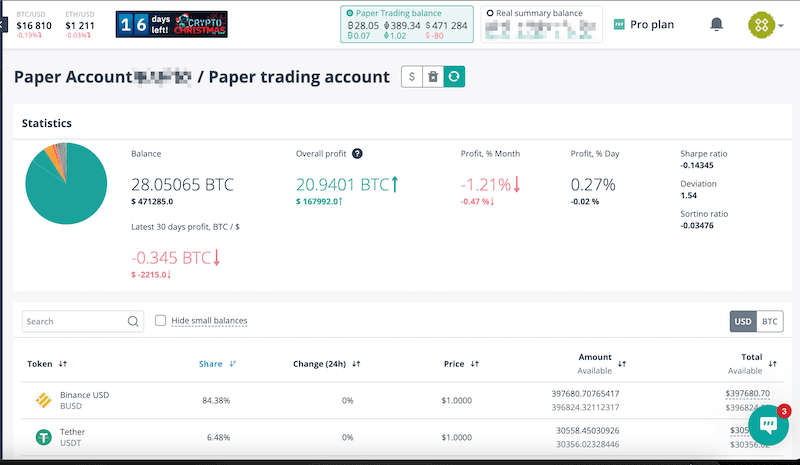
Task: Click the $397680.70 total value
Action: [747, 394]
